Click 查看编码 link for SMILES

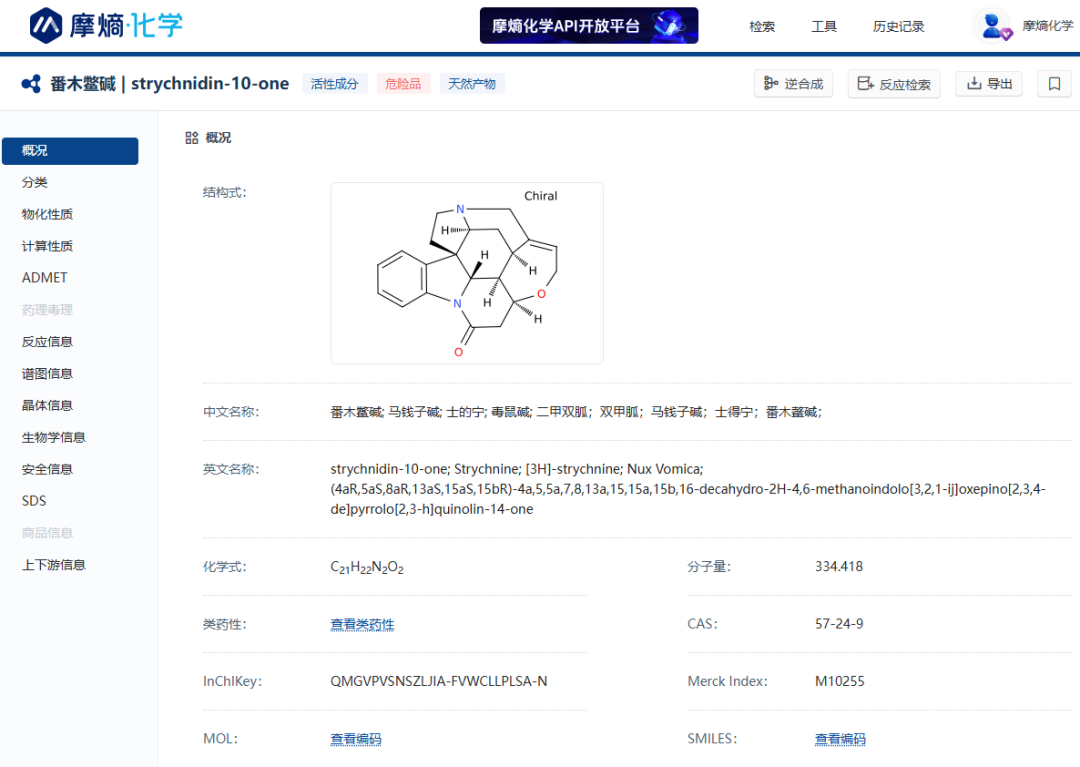[840, 740]
